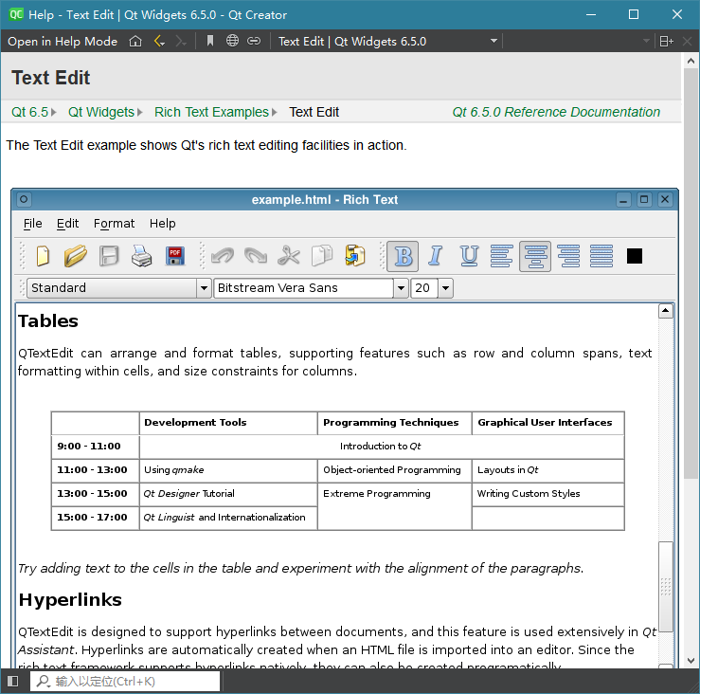
Task: Click the New document icon
Action: click(42, 256)
